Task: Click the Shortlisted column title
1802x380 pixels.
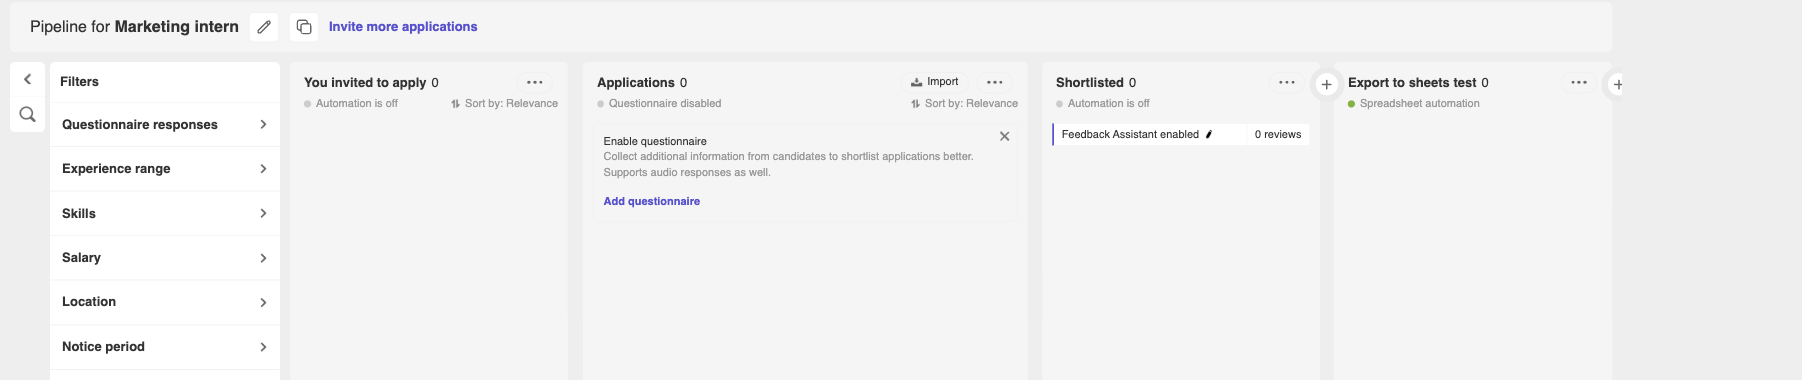Action: tap(1090, 83)
